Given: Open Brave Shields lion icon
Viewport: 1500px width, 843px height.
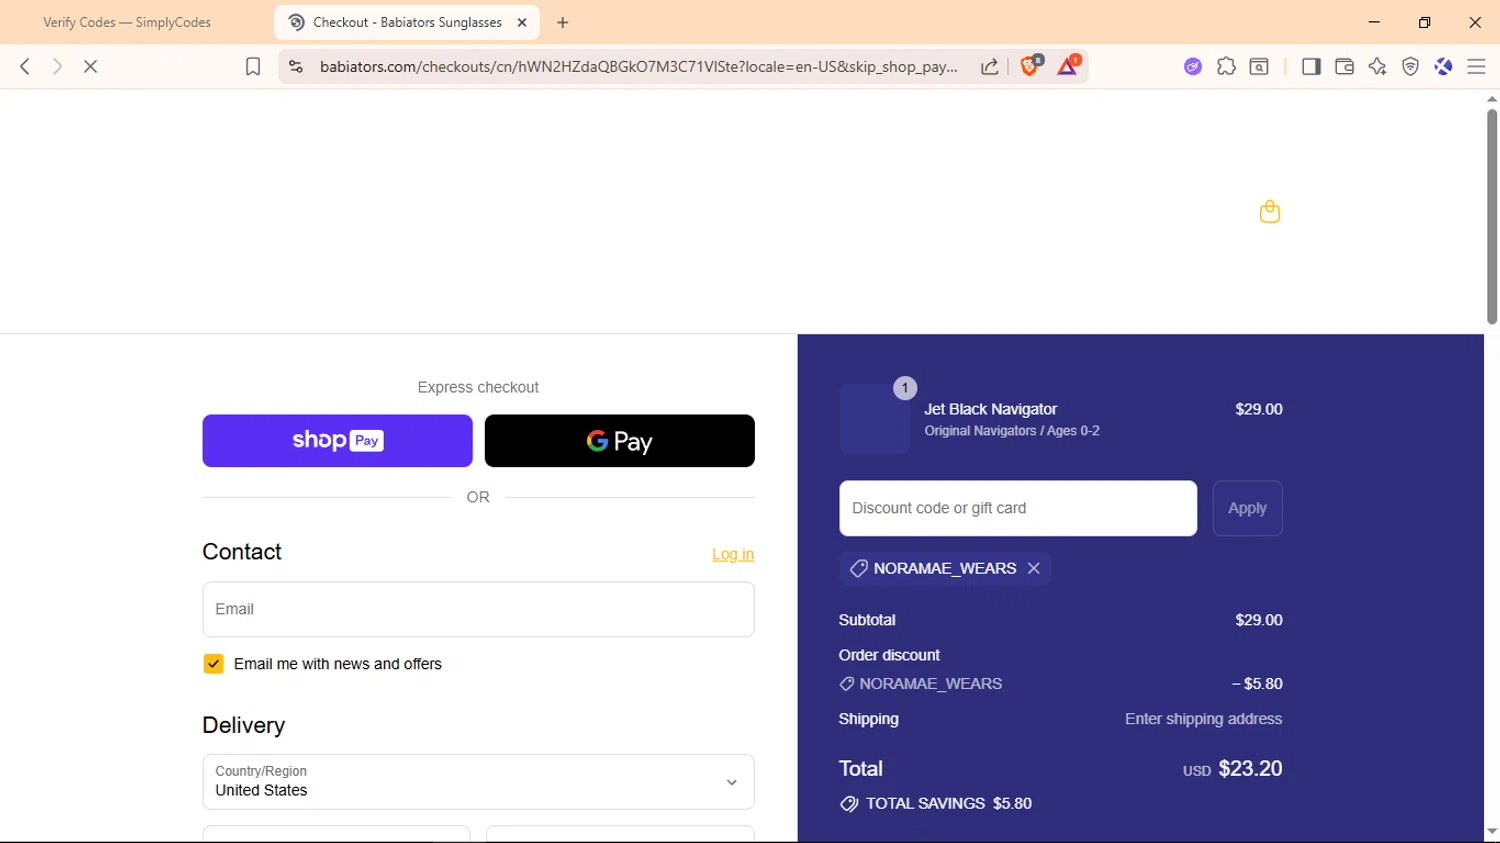Looking at the screenshot, I should coord(1030,66).
